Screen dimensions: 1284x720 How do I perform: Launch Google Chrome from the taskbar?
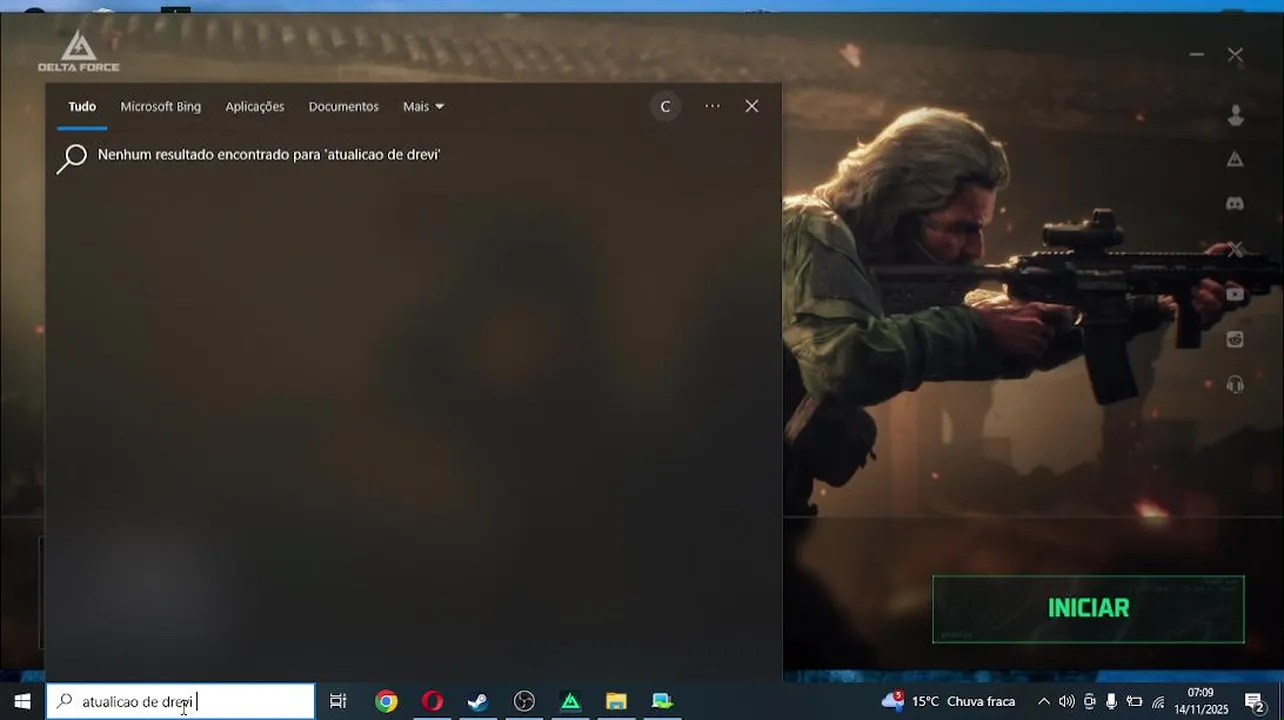point(386,701)
